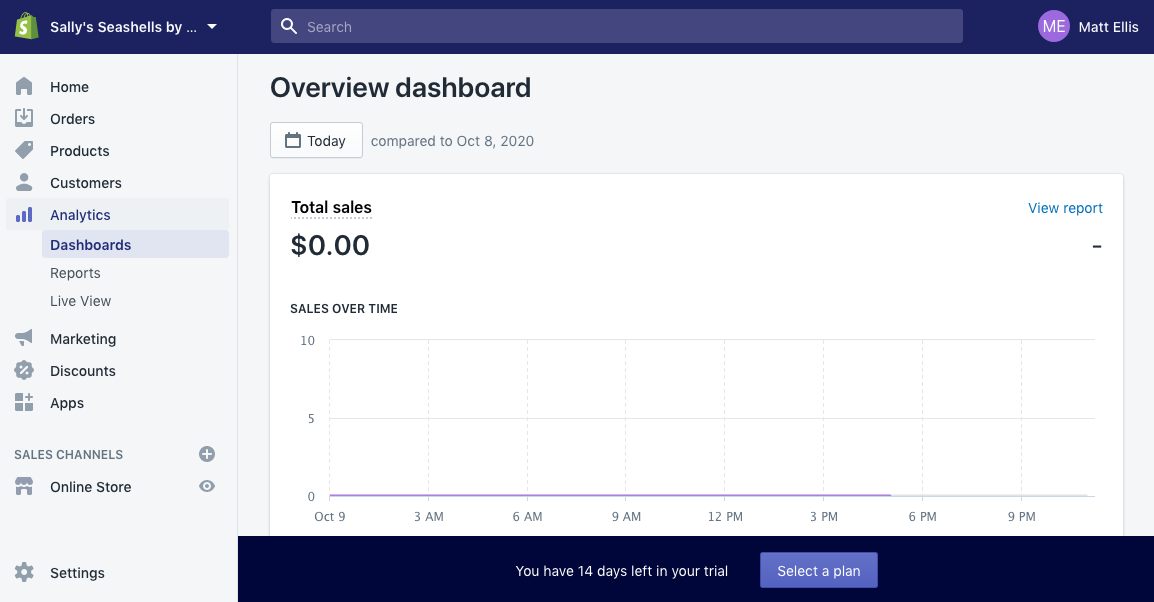Open Discounts via the percent badge icon
The height and width of the screenshot is (602, 1154).
click(24, 370)
